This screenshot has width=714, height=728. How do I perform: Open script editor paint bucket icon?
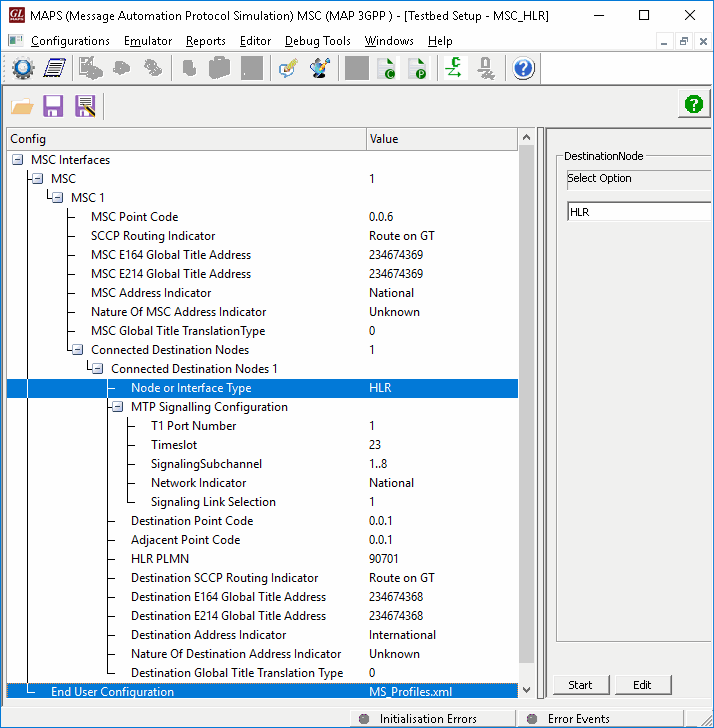click(320, 68)
